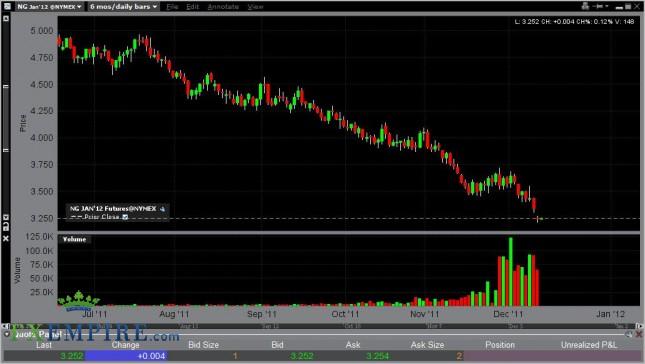Click the small box icon above lock icon
Viewport: 645px width, 364px height.
click(x=6, y=217)
